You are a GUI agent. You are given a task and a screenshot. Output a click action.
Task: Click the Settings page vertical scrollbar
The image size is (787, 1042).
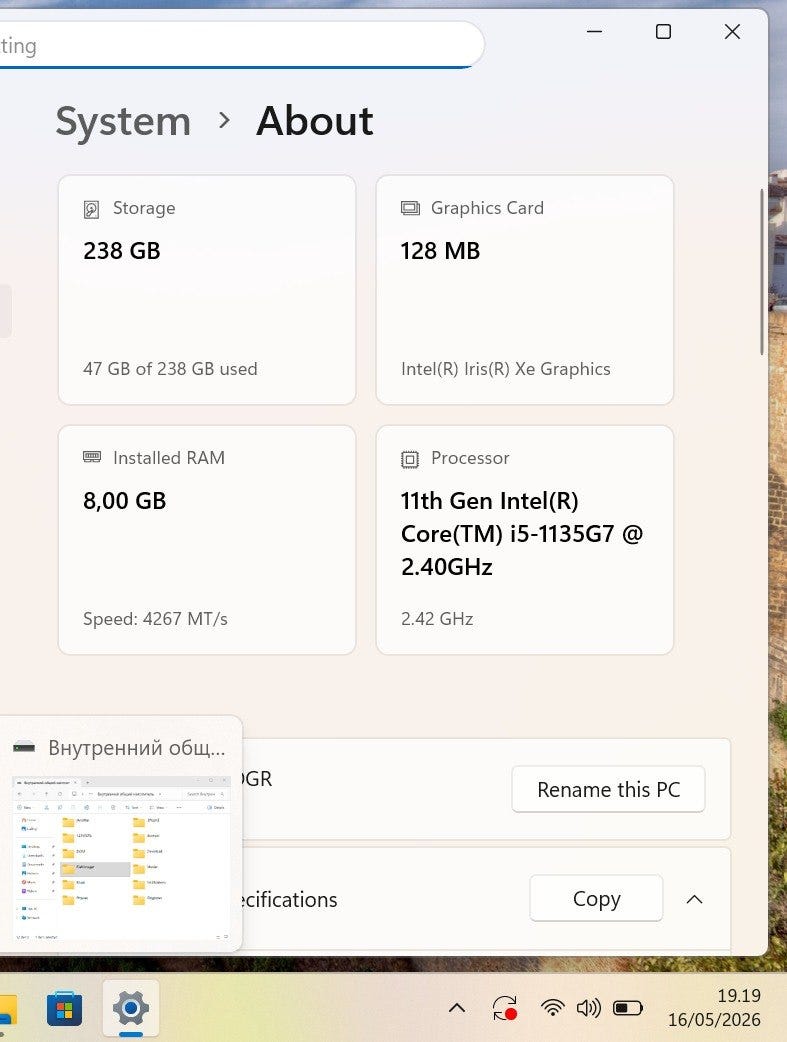[x=762, y=272]
